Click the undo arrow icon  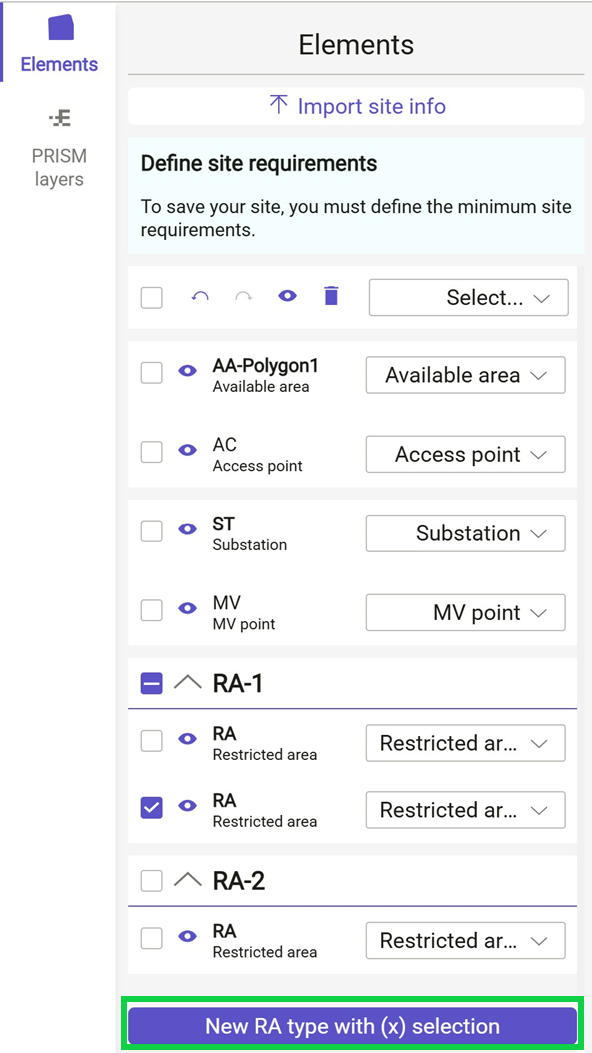[199, 297]
